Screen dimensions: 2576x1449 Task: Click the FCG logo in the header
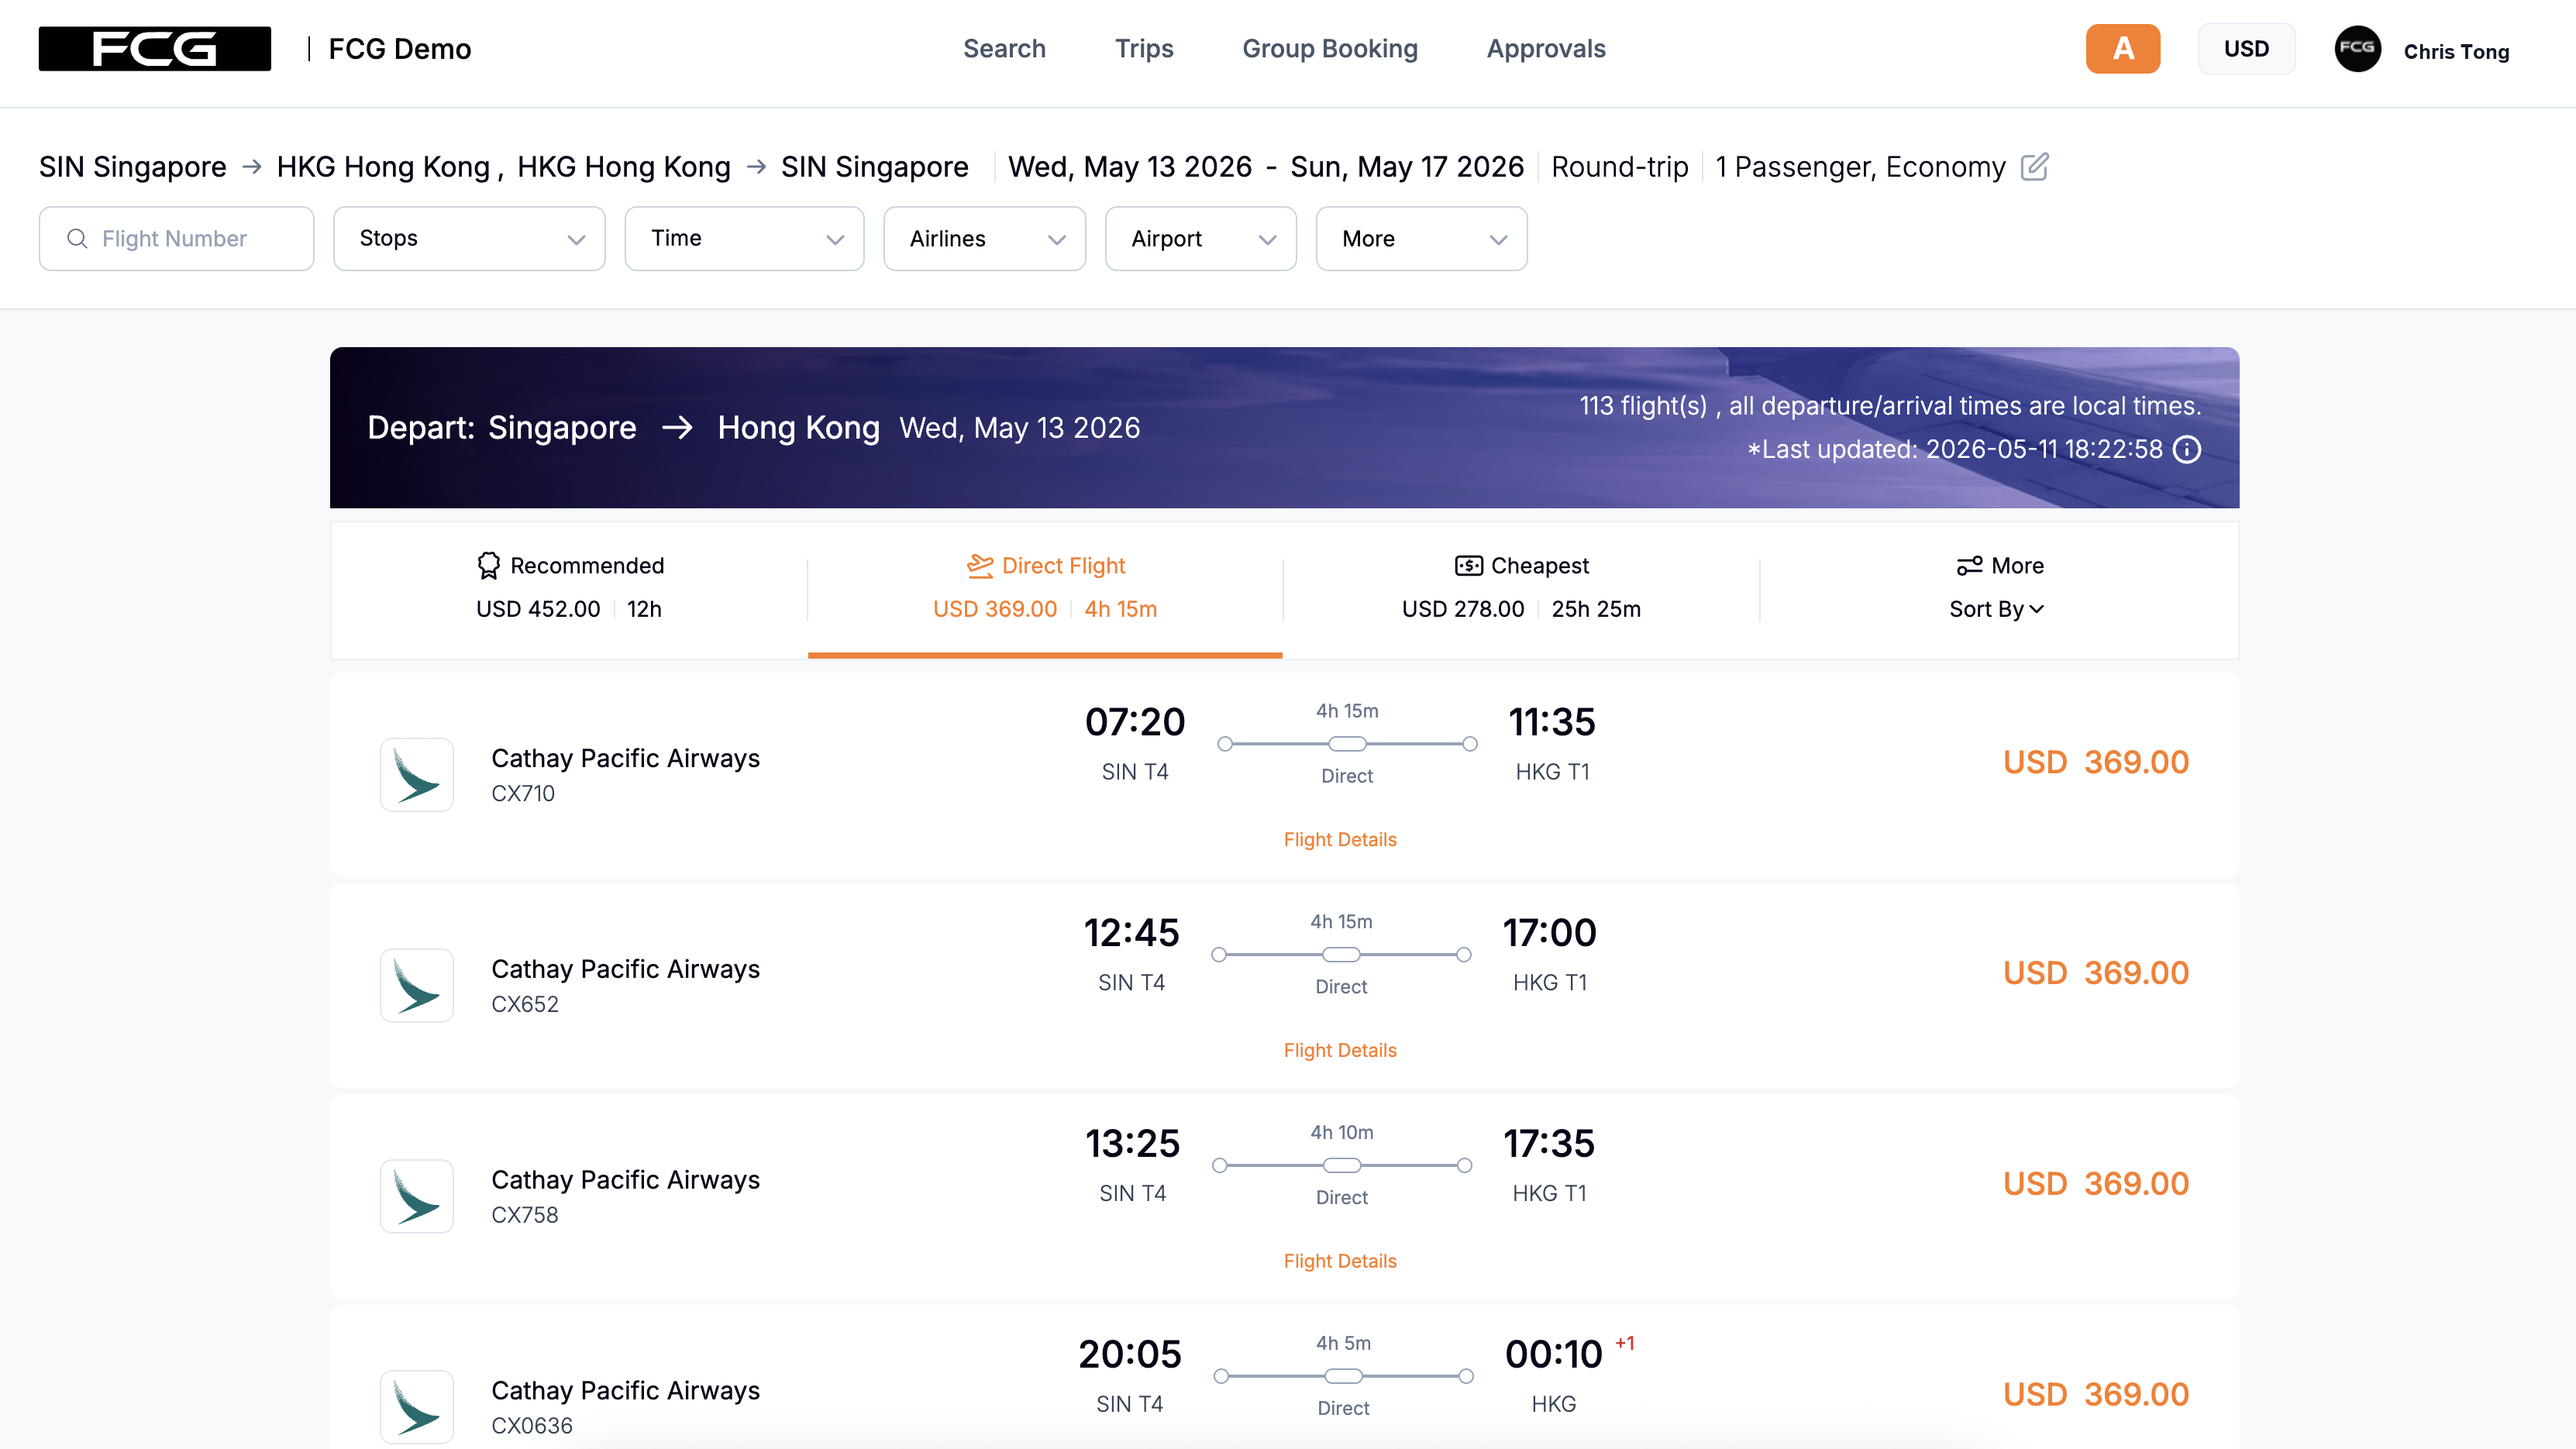(154, 48)
